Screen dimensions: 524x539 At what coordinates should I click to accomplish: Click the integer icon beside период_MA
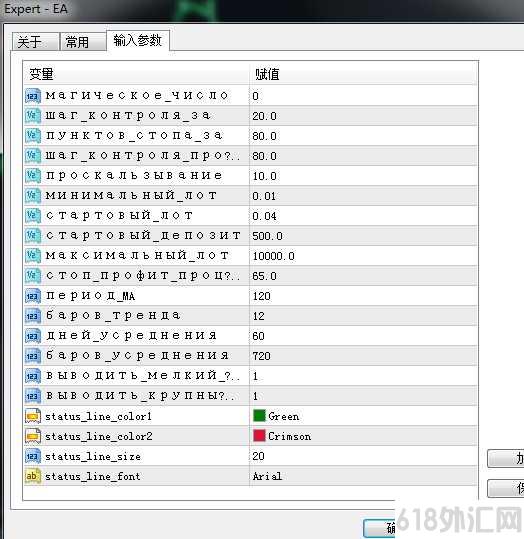(33, 296)
